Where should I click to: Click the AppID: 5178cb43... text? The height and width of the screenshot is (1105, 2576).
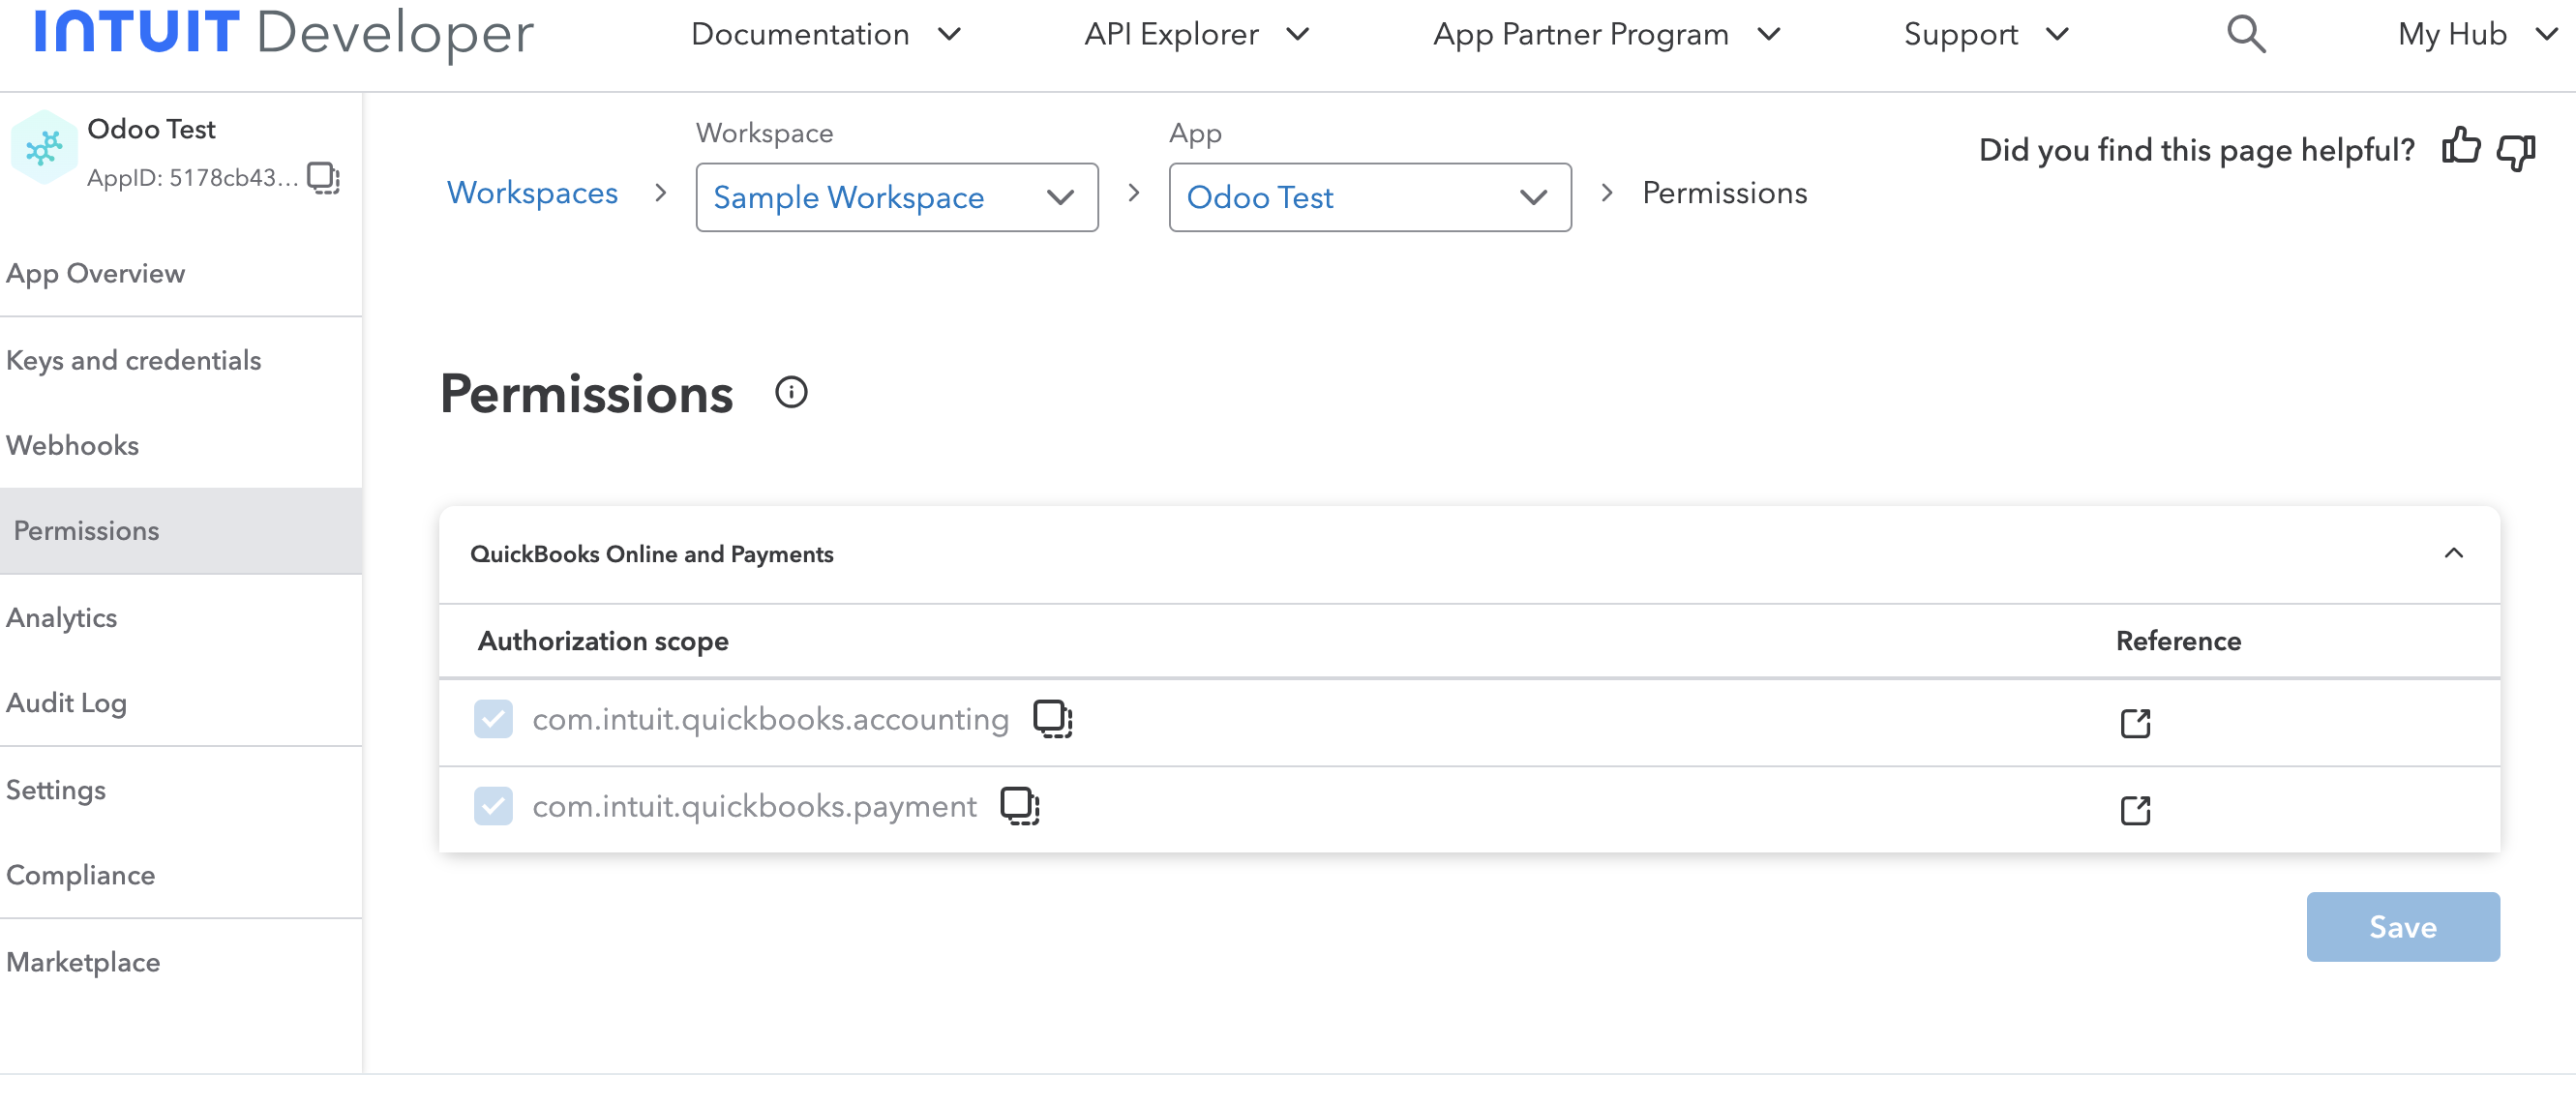click(x=192, y=177)
